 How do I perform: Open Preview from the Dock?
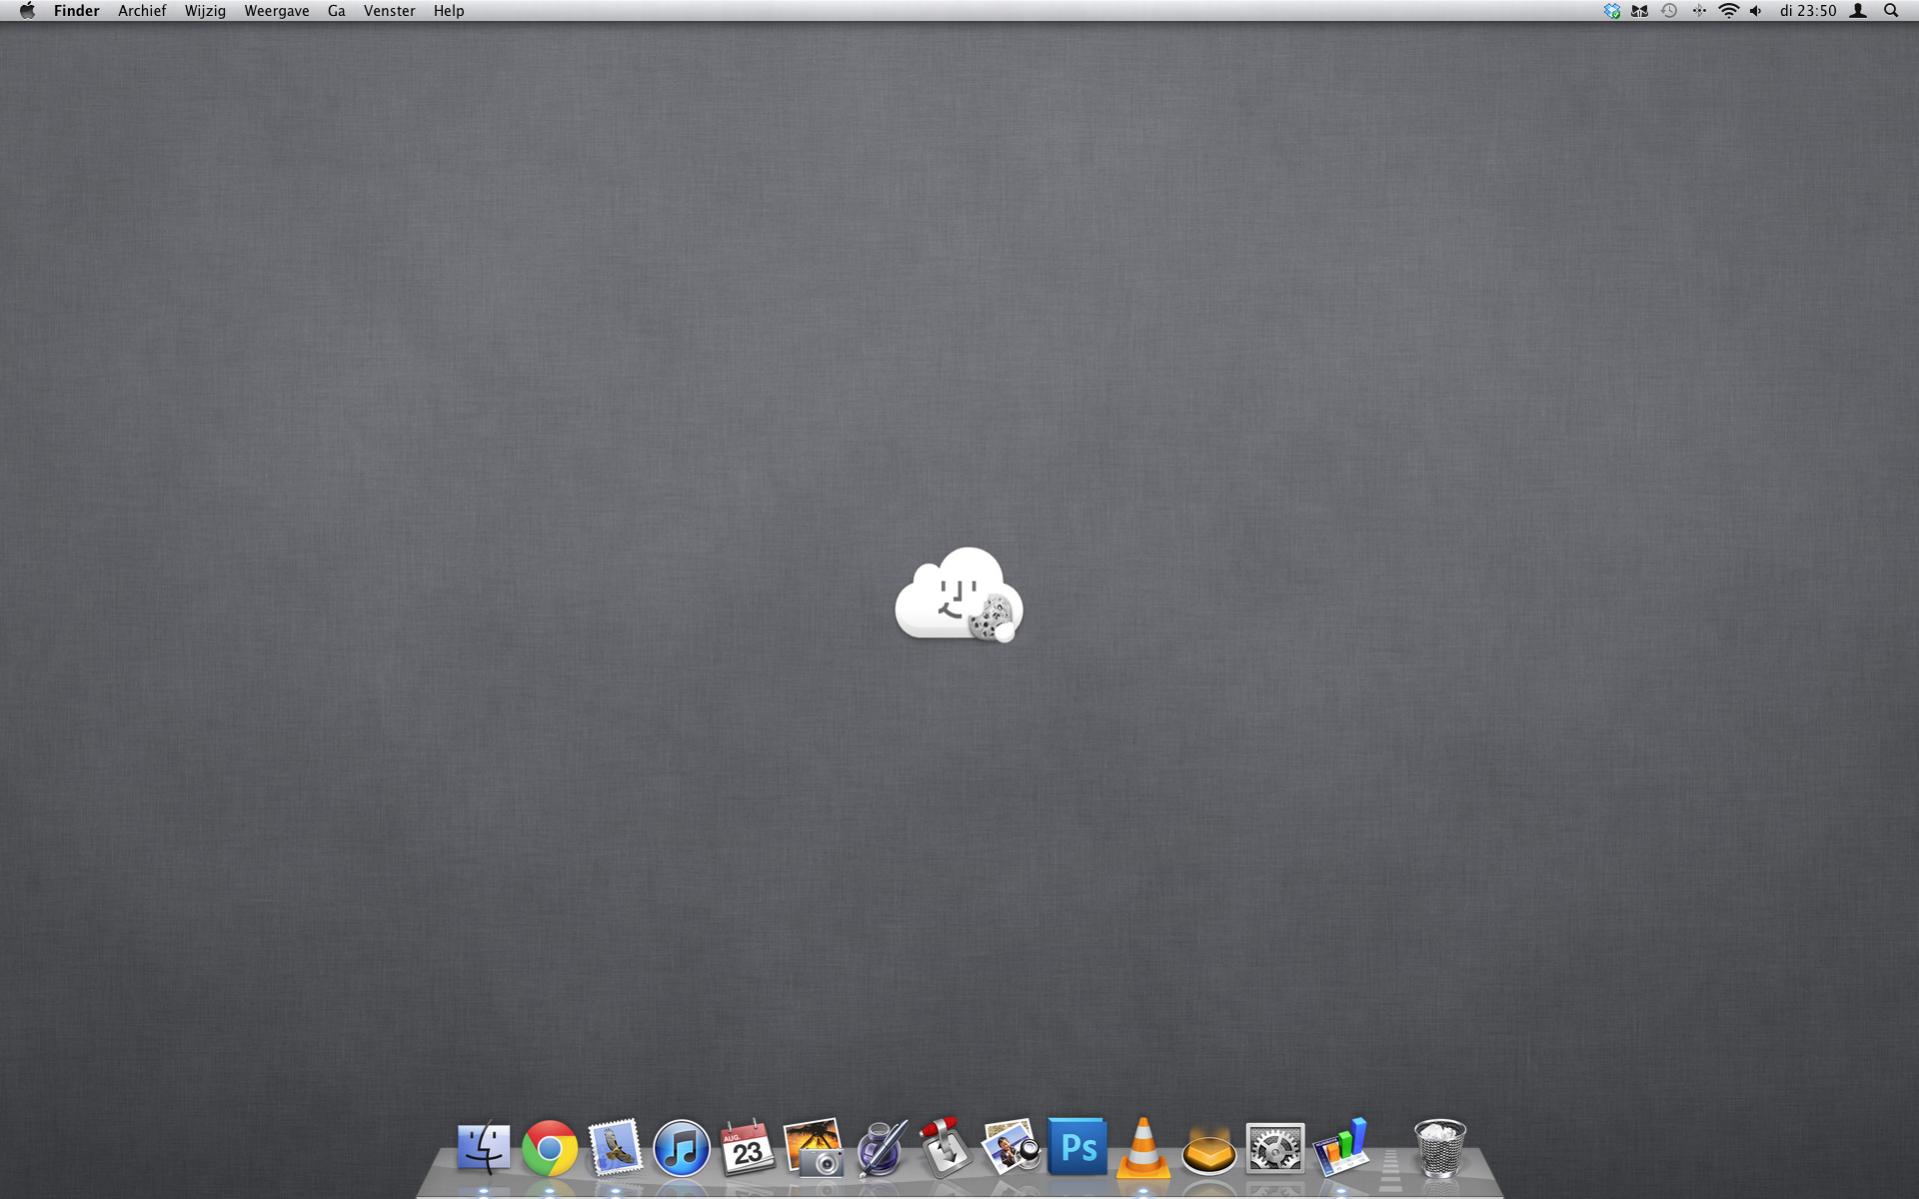1010,1147
